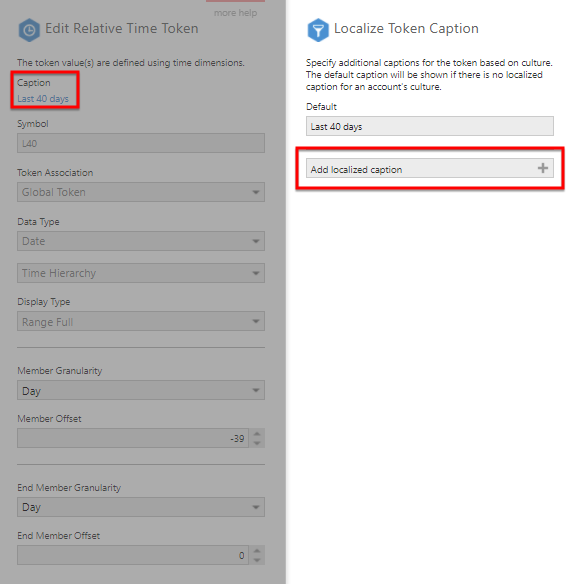Open the more help link

[x=235, y=13]
